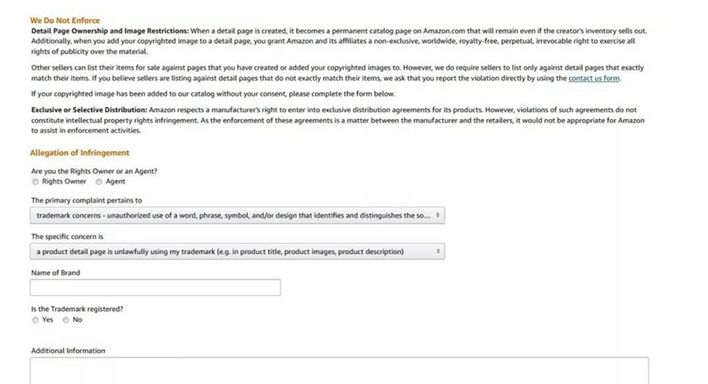Click the 'Yes' label text
The width and height of the screenshot is (708, 384).
click(x=47, y=320)
